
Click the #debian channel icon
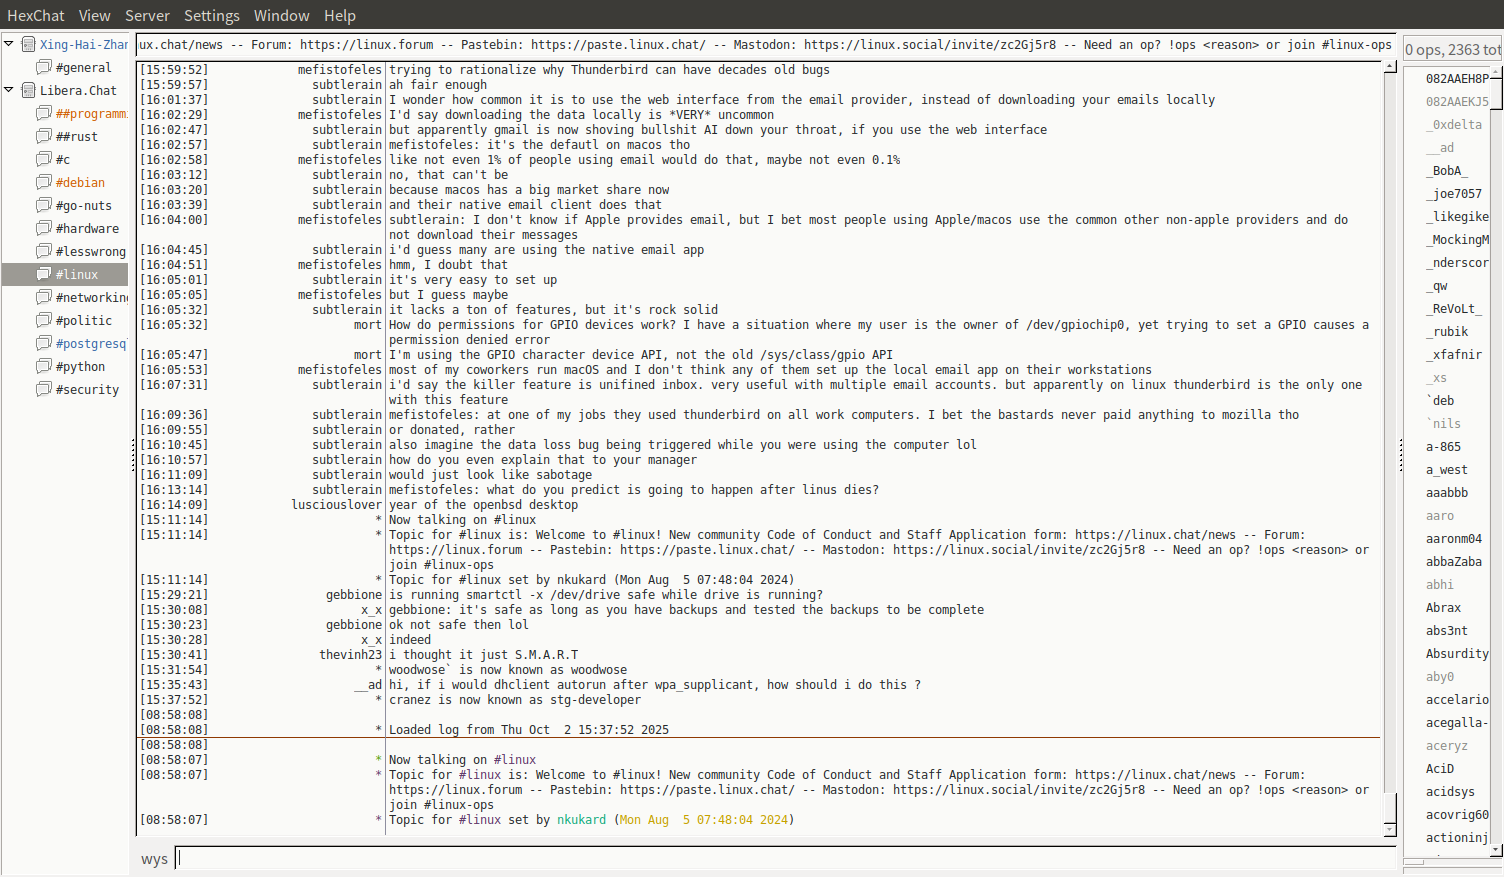[x=44, y=182]
